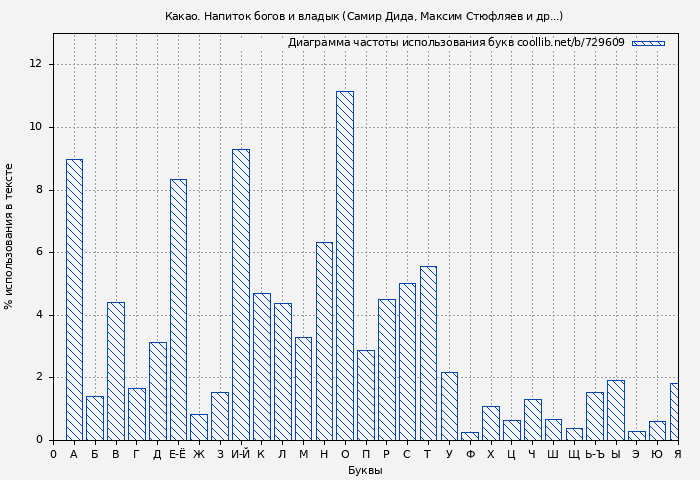Click the y-axis title % использования в тексте

click(x=10, y=236)
